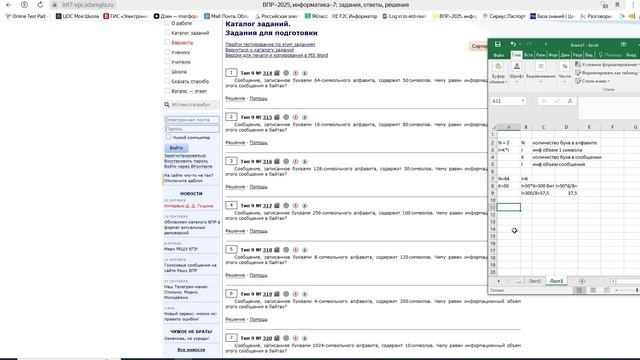This screenshot has height=360, width=640.
Task: Select row 14 header in Excel
Action: pos(493,229)
